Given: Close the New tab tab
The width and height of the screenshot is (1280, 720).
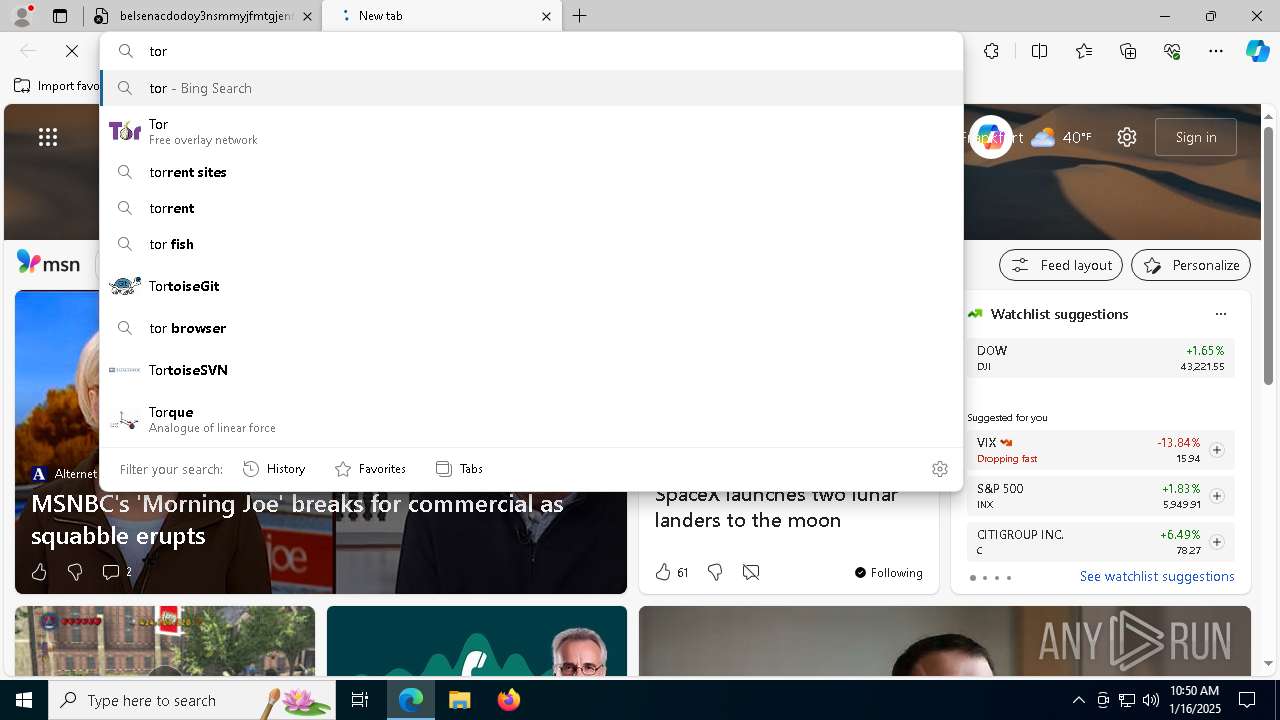Looking at the screenshot, I should pos(546,16).
